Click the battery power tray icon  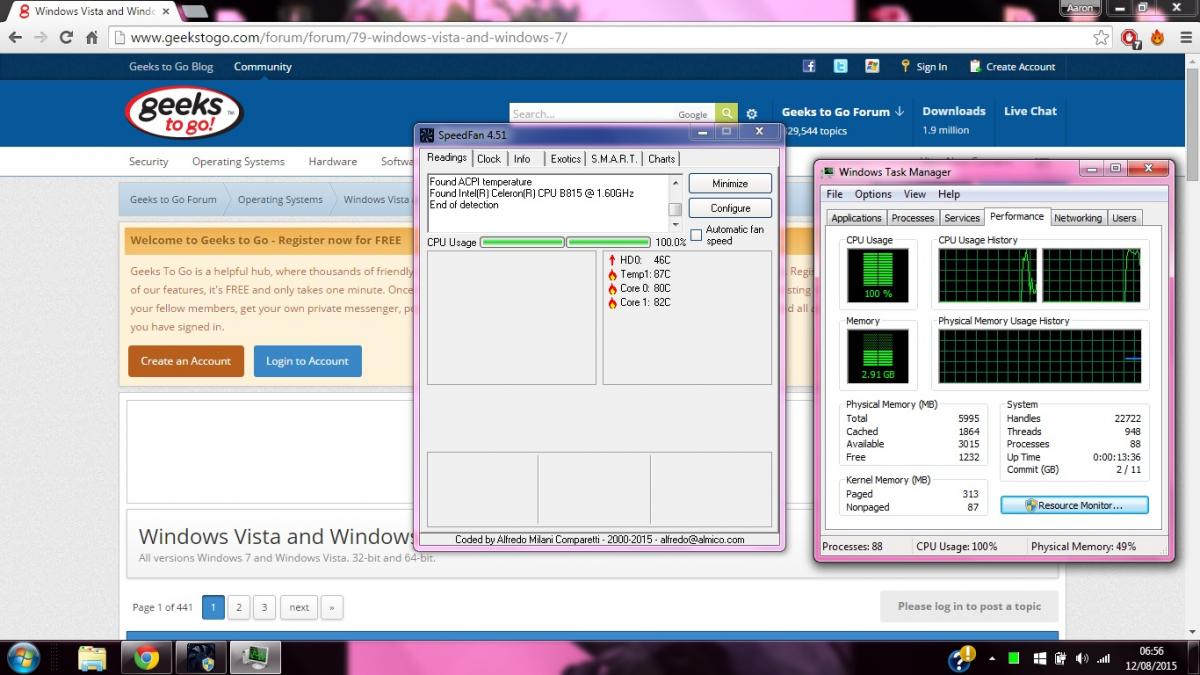(x=1061, y=658)
